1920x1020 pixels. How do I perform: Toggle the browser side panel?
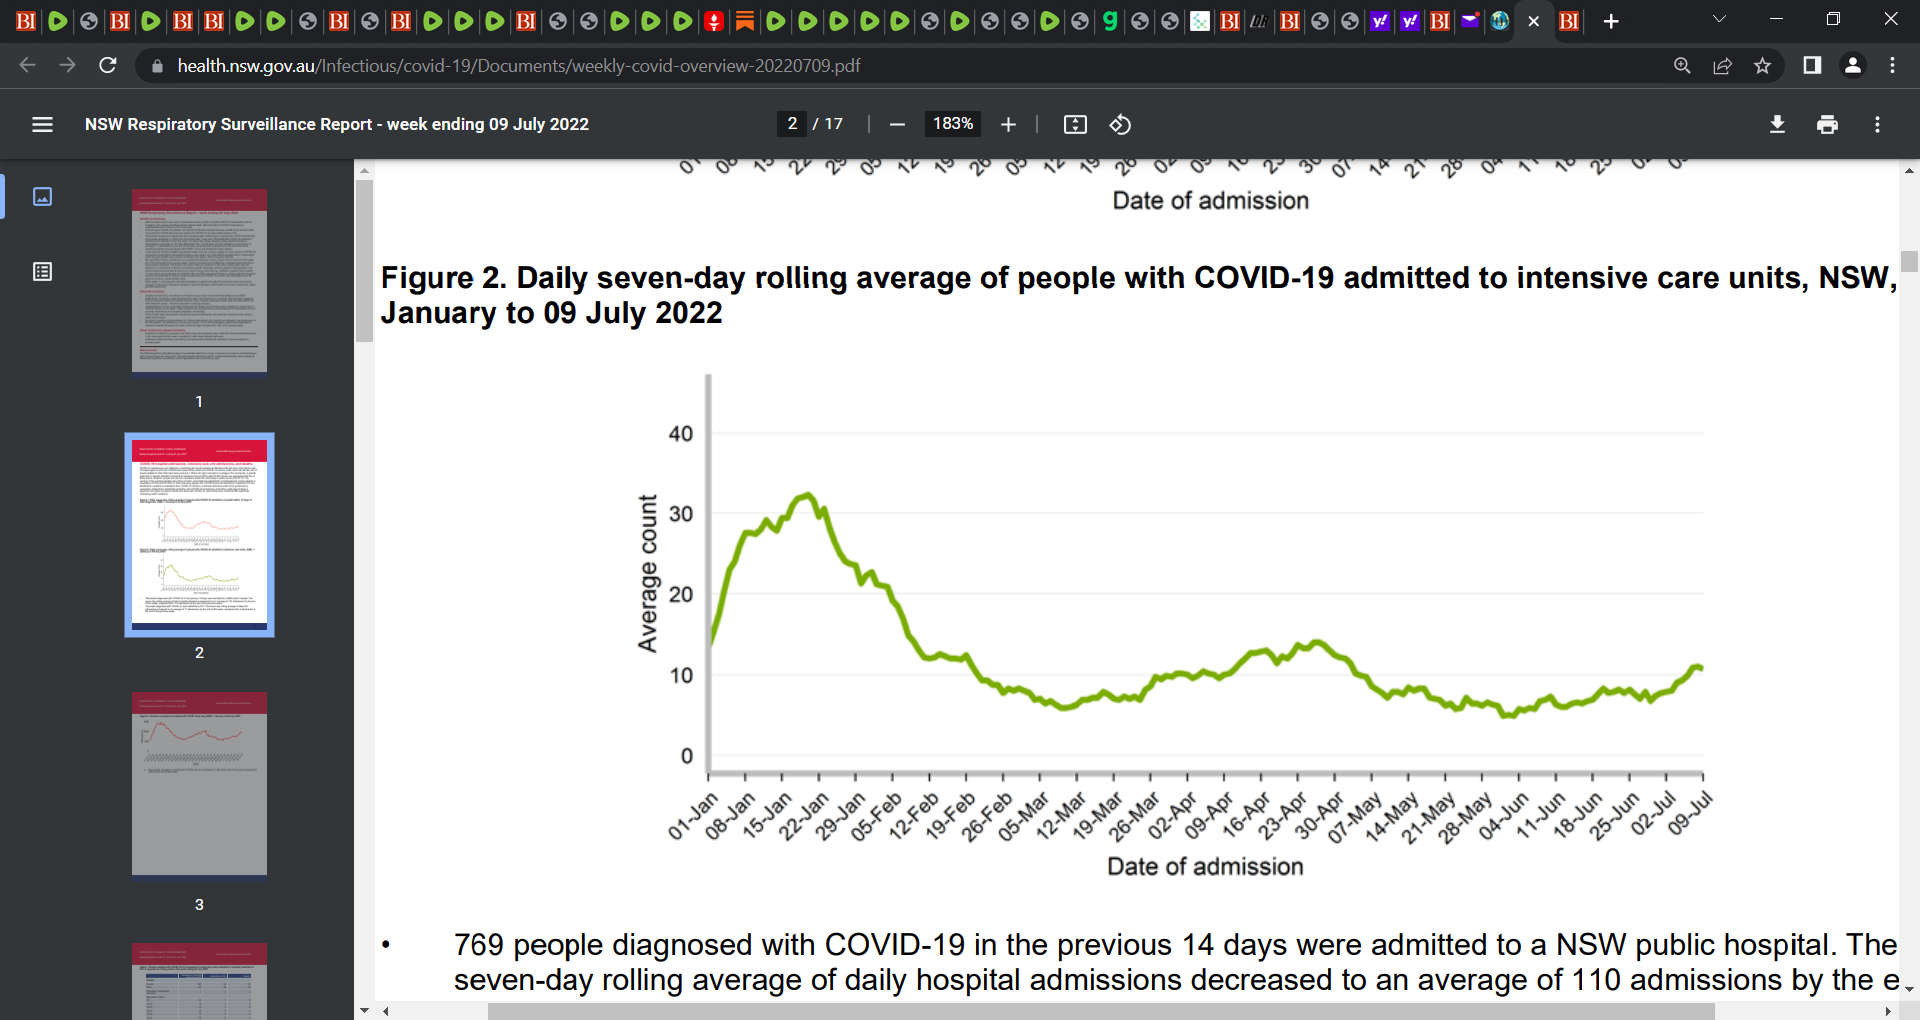click(1811, 65)
